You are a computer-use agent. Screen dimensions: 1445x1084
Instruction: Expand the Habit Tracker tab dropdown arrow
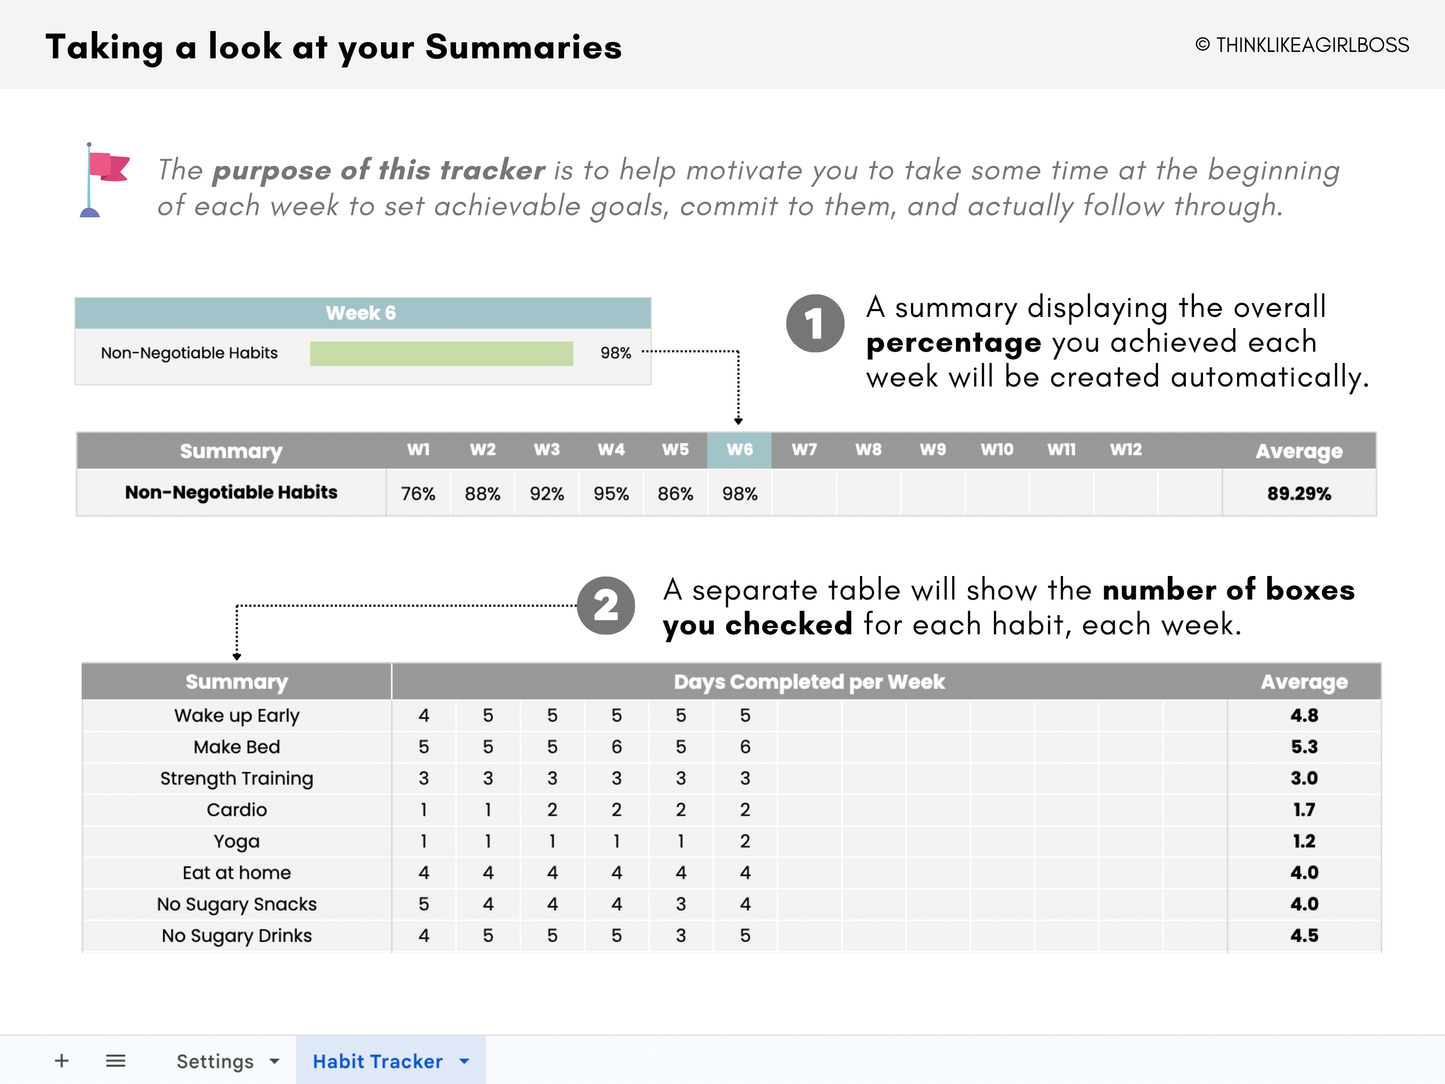[464, 1062]
